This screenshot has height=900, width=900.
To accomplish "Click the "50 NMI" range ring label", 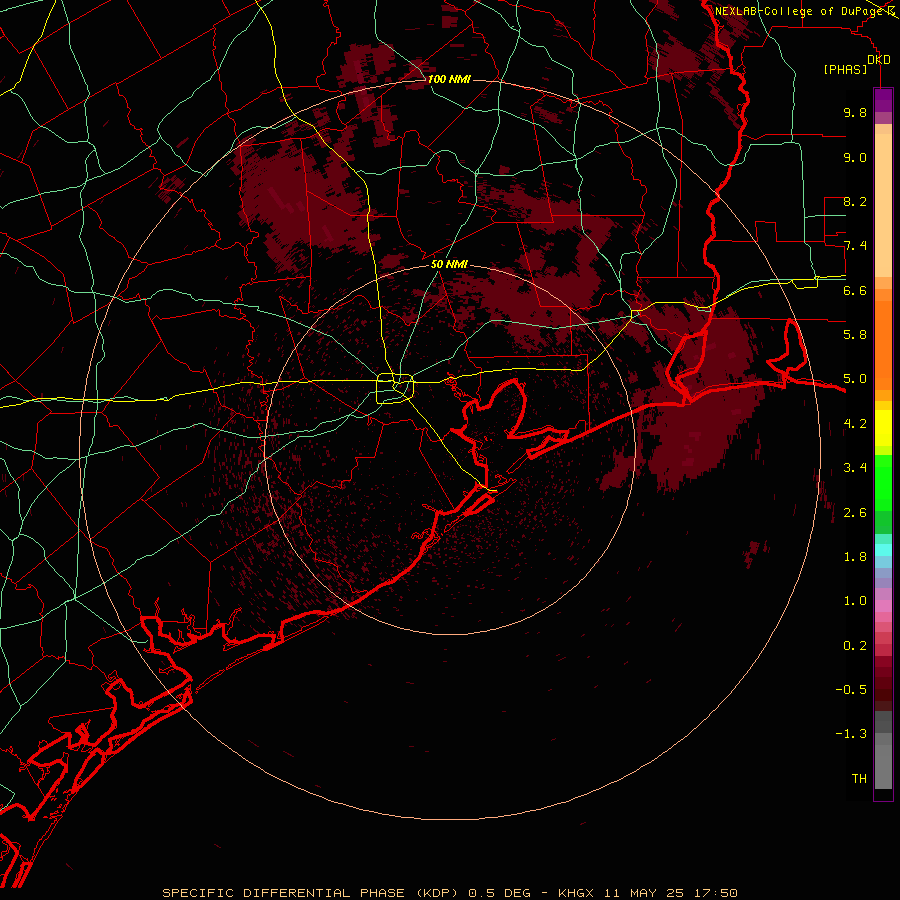I will click(449, 264).
